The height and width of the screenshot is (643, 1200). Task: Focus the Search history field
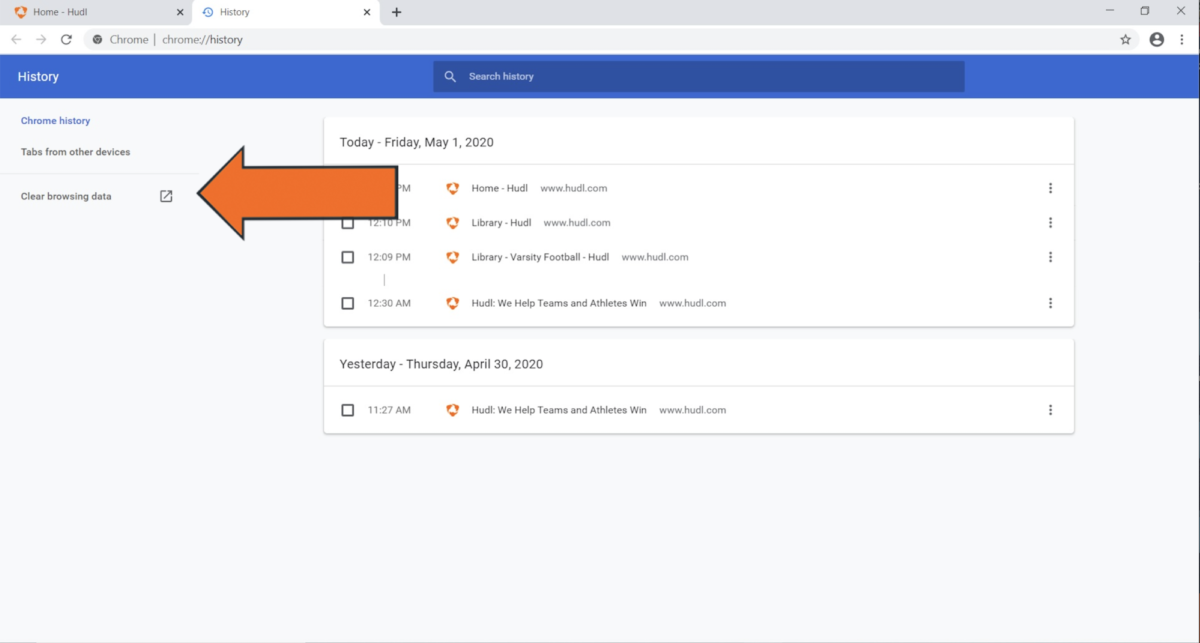(x=699, y=76)
